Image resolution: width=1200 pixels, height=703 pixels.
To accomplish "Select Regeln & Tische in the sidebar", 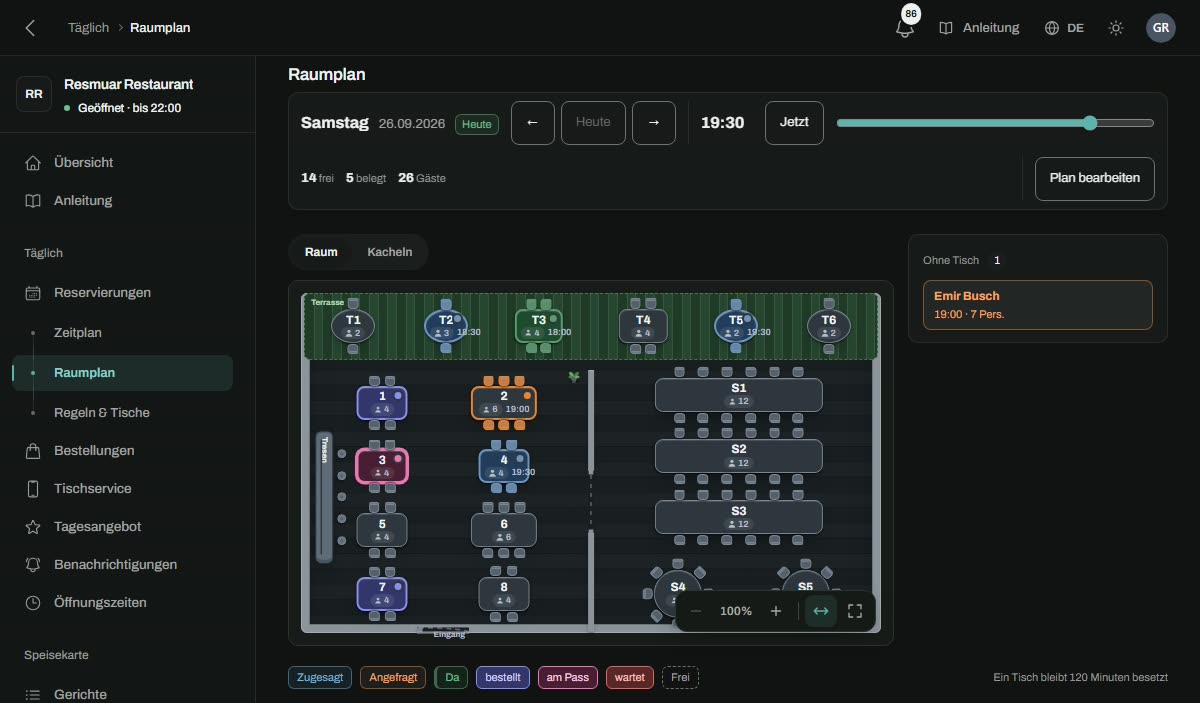I will 122,412.
